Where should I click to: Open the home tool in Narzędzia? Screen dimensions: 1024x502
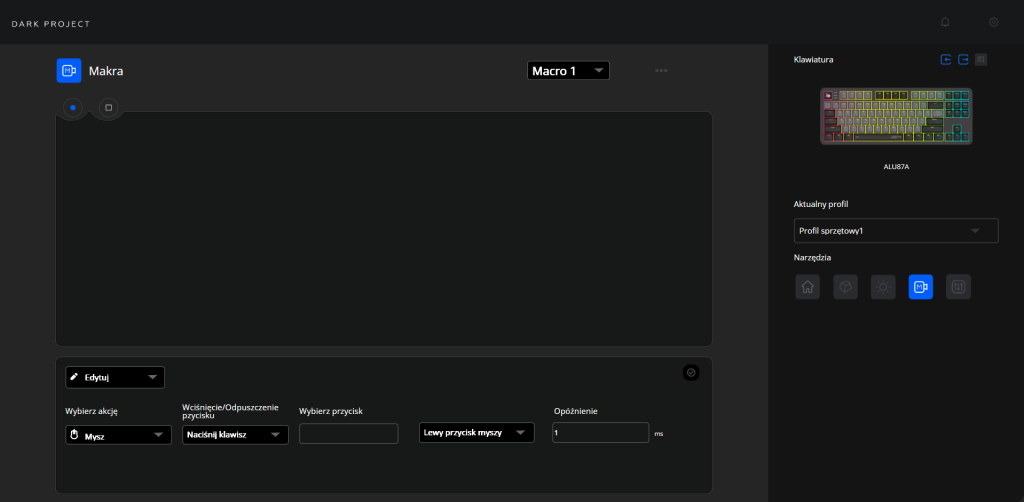[x=807, y=287]
